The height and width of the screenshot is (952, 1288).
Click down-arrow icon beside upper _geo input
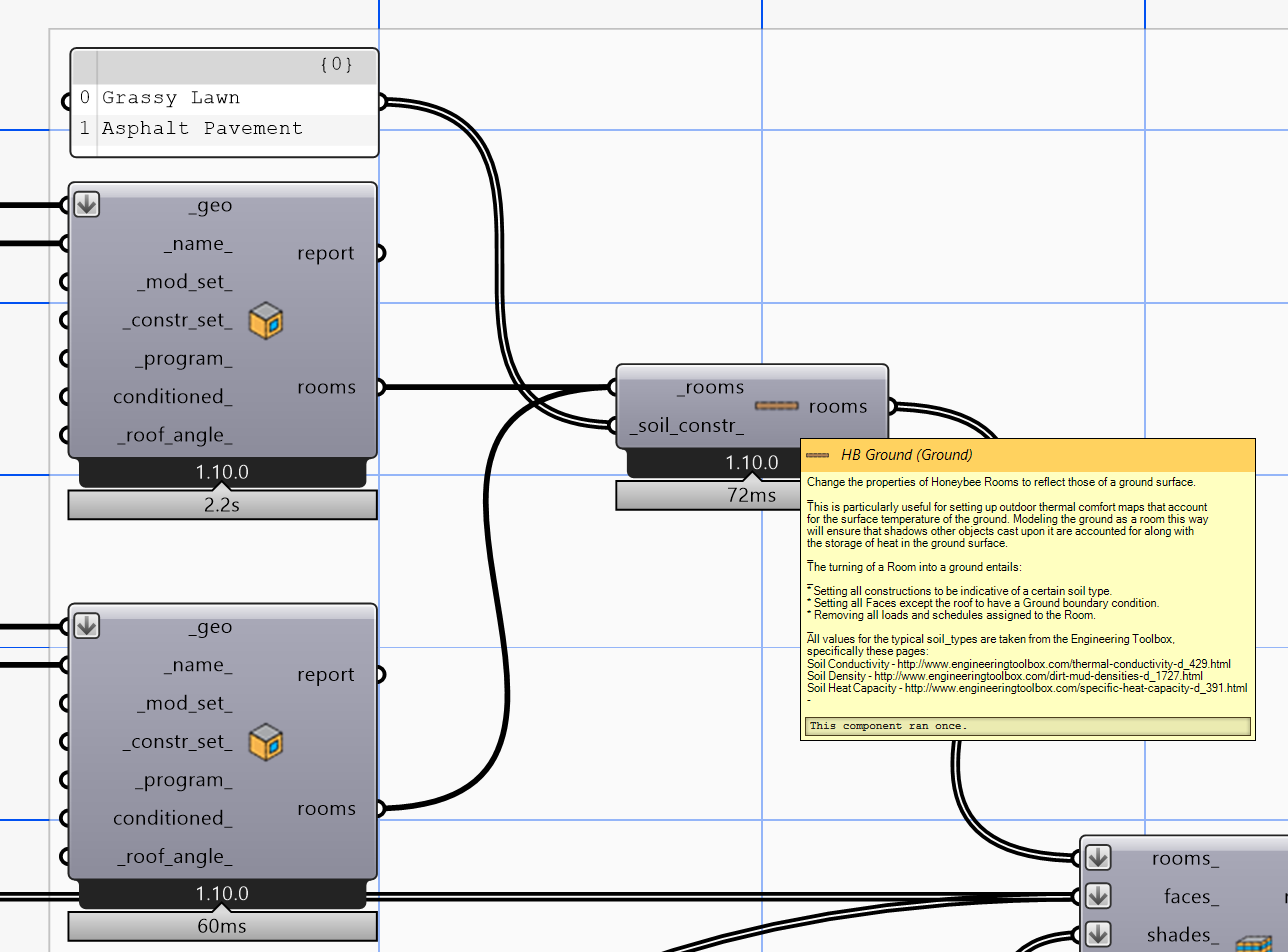(x=87, y=205)
